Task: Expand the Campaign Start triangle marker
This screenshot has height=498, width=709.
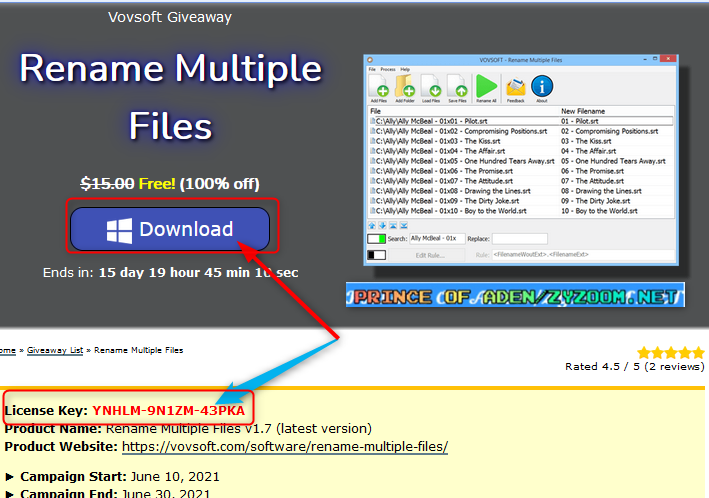Action: click(9, 477)
